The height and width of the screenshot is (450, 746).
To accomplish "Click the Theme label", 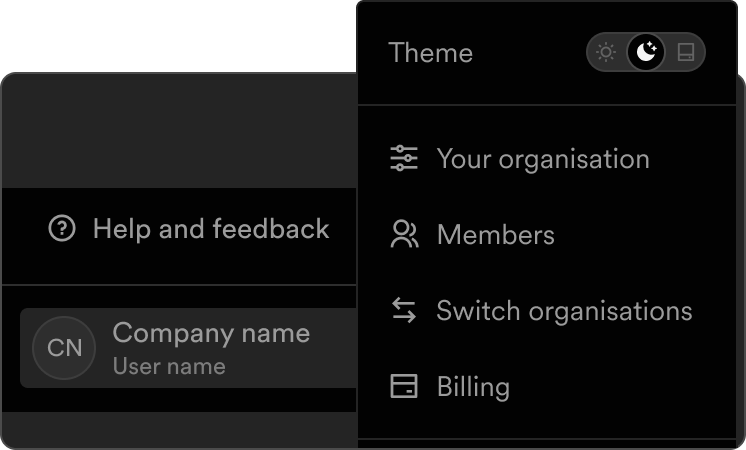I will tap(430, 53).
